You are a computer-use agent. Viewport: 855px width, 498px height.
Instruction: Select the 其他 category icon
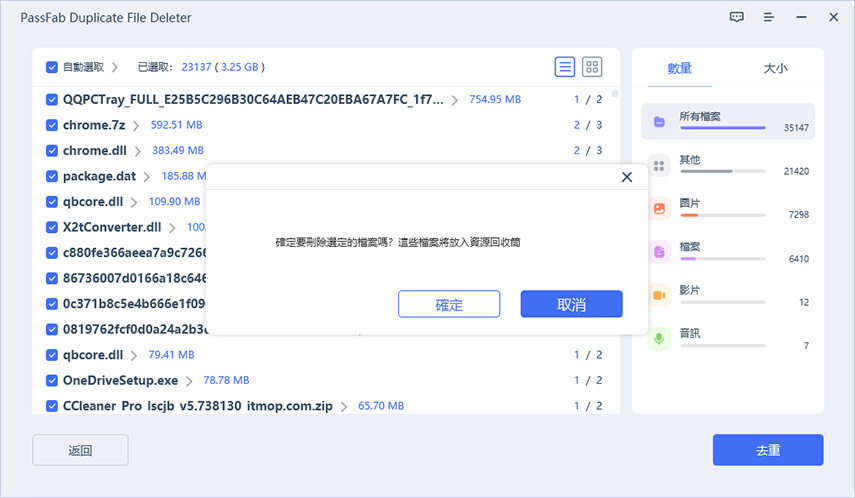659,165
